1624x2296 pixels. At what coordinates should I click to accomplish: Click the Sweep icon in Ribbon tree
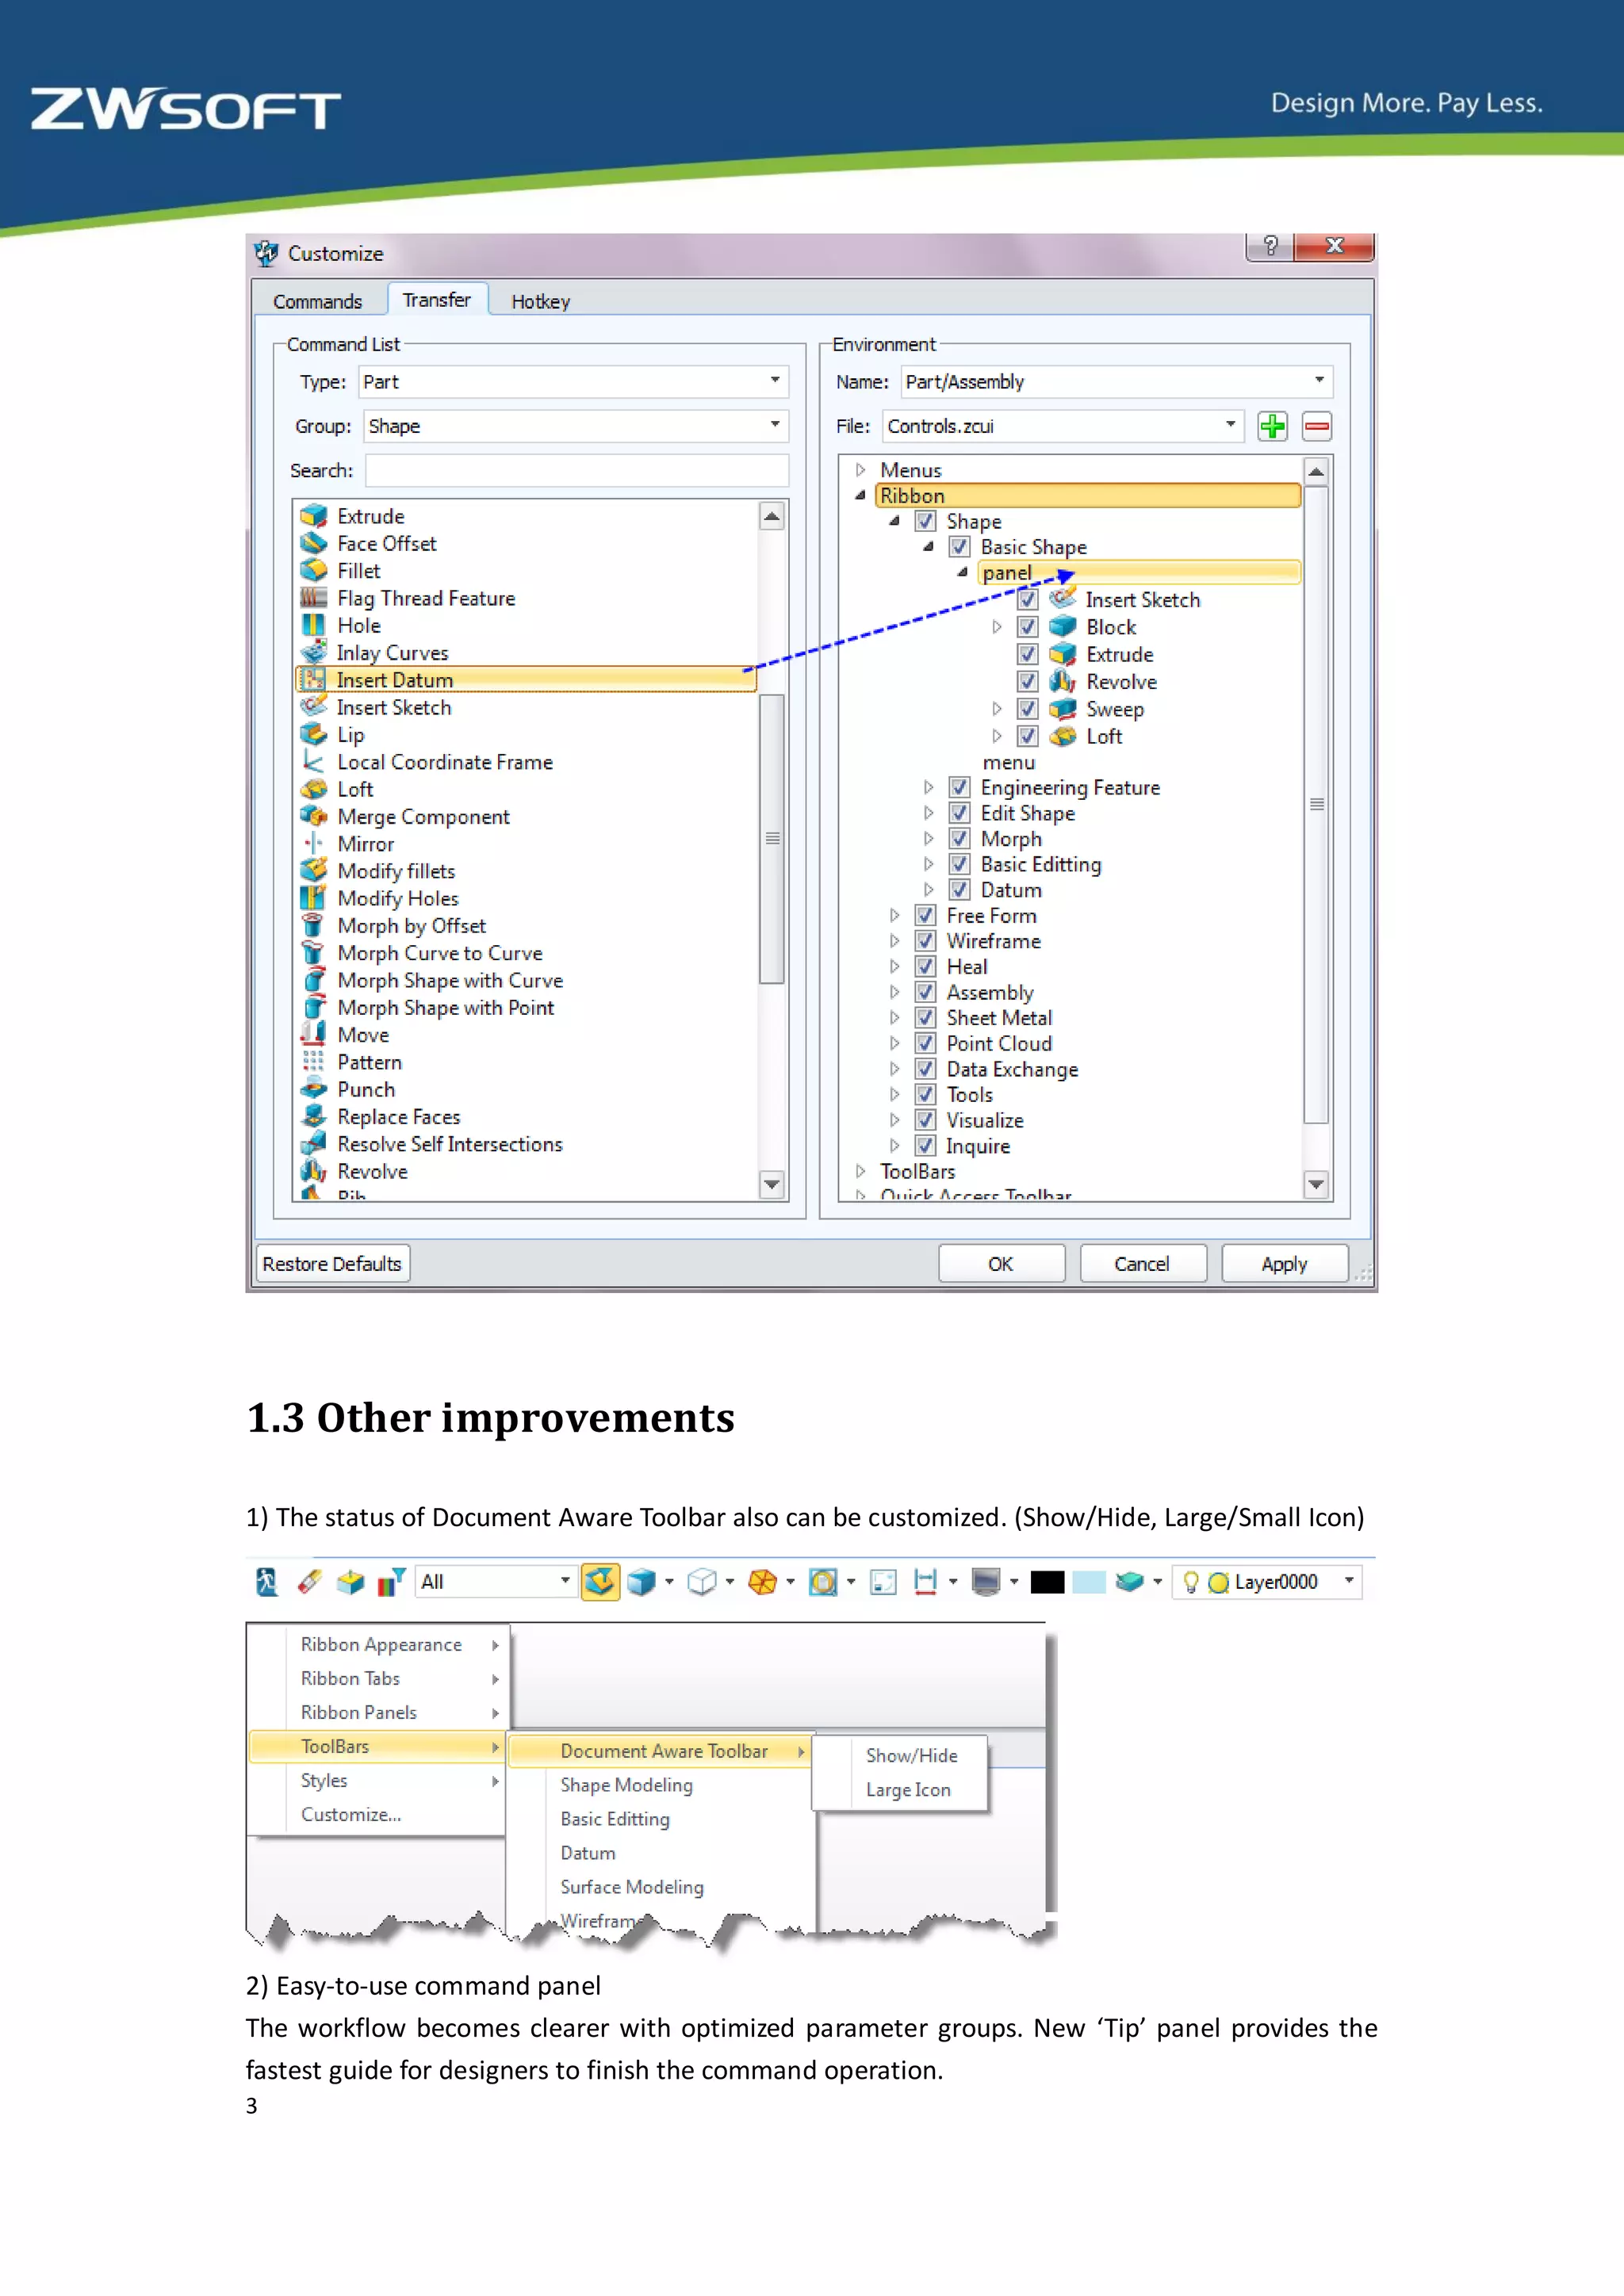click(x=1062, y=709)
